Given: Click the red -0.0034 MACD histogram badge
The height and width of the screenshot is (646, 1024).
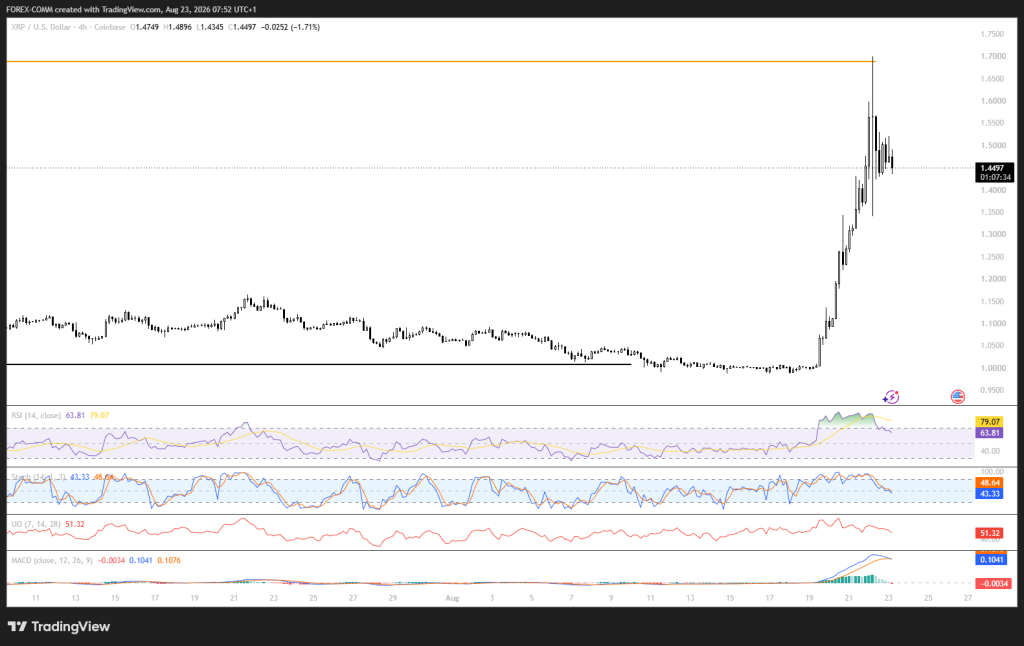Looking at the screenshot, I should pyautogui.click(x=993, y=583).
